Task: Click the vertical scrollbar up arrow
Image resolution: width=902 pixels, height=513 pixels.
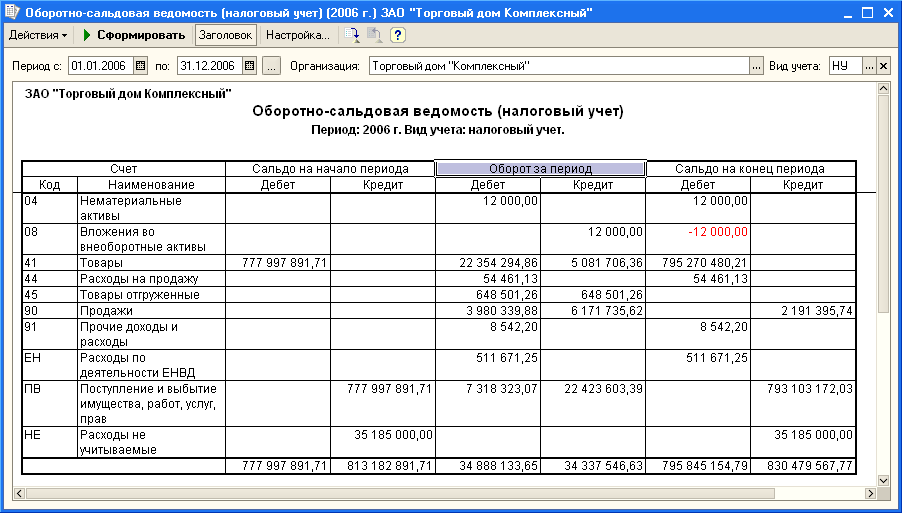Action: click(x=883, y=89)
